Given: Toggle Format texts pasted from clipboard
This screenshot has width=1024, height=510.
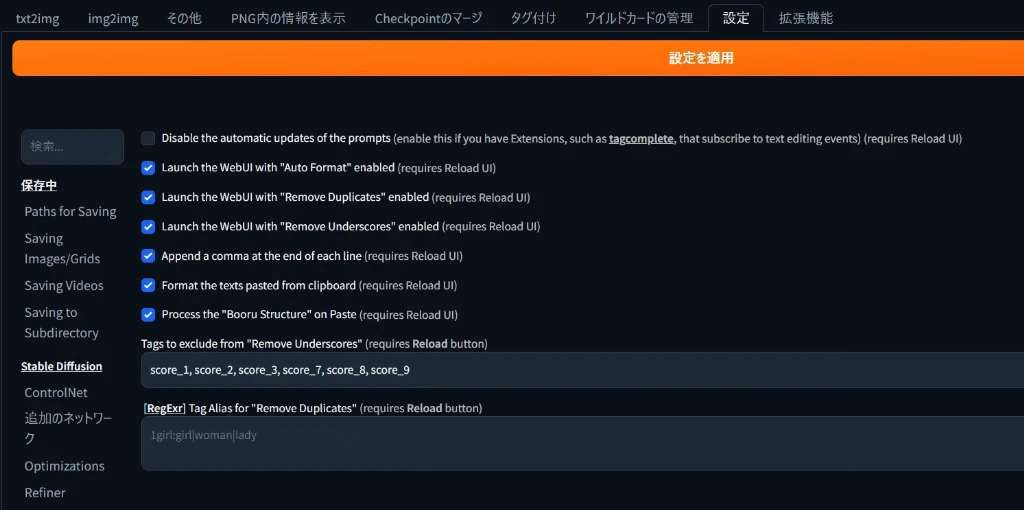Looking at the screenshot, I should (148, 285).
